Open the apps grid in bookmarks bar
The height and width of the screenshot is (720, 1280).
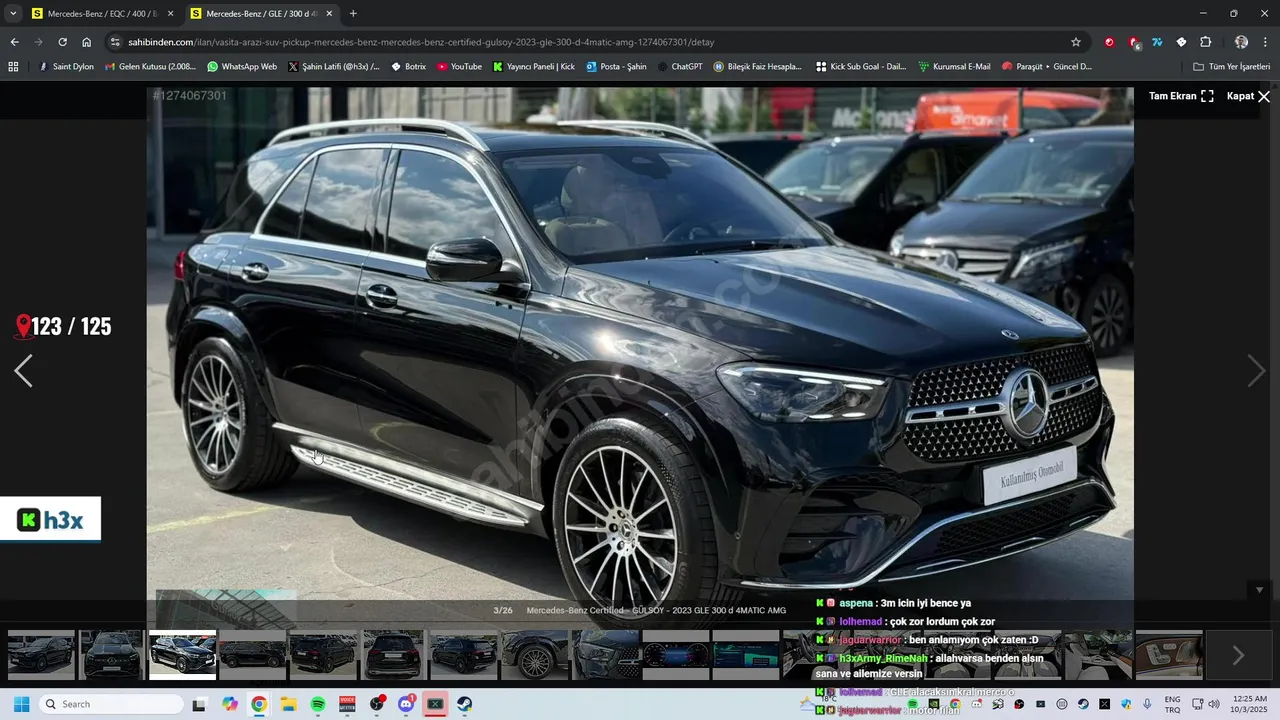(x=13, y=67)
